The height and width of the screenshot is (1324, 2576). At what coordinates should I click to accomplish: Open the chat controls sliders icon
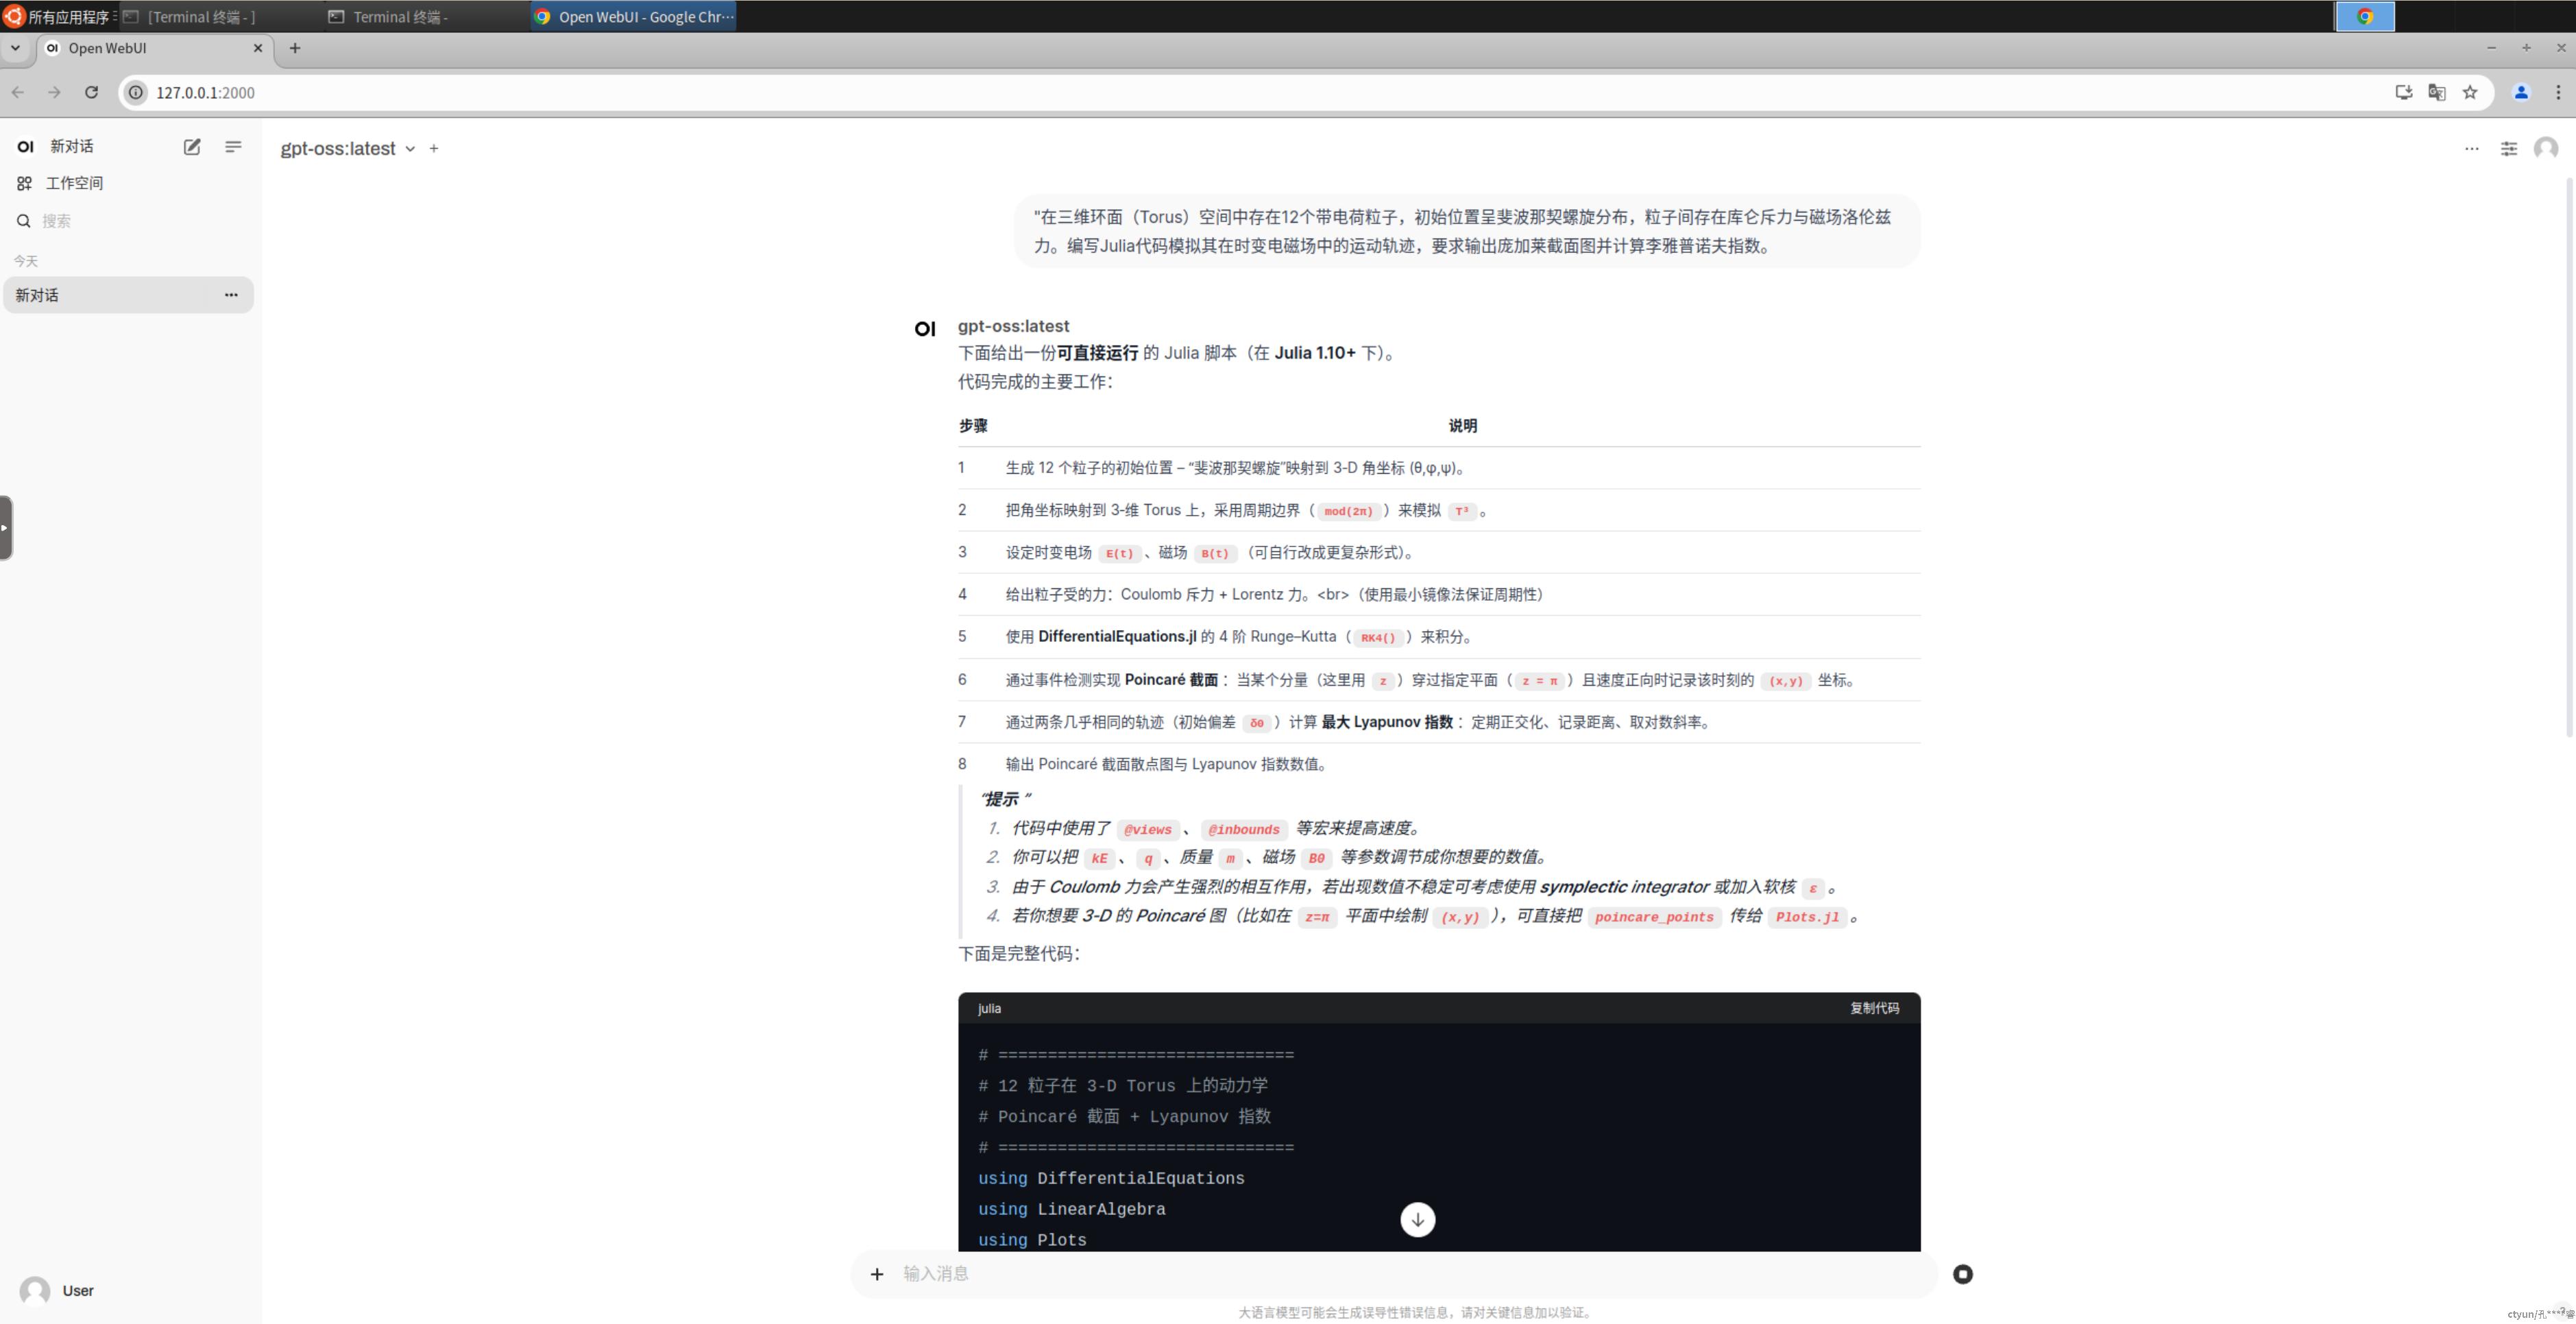click(x=2508, y=148)
